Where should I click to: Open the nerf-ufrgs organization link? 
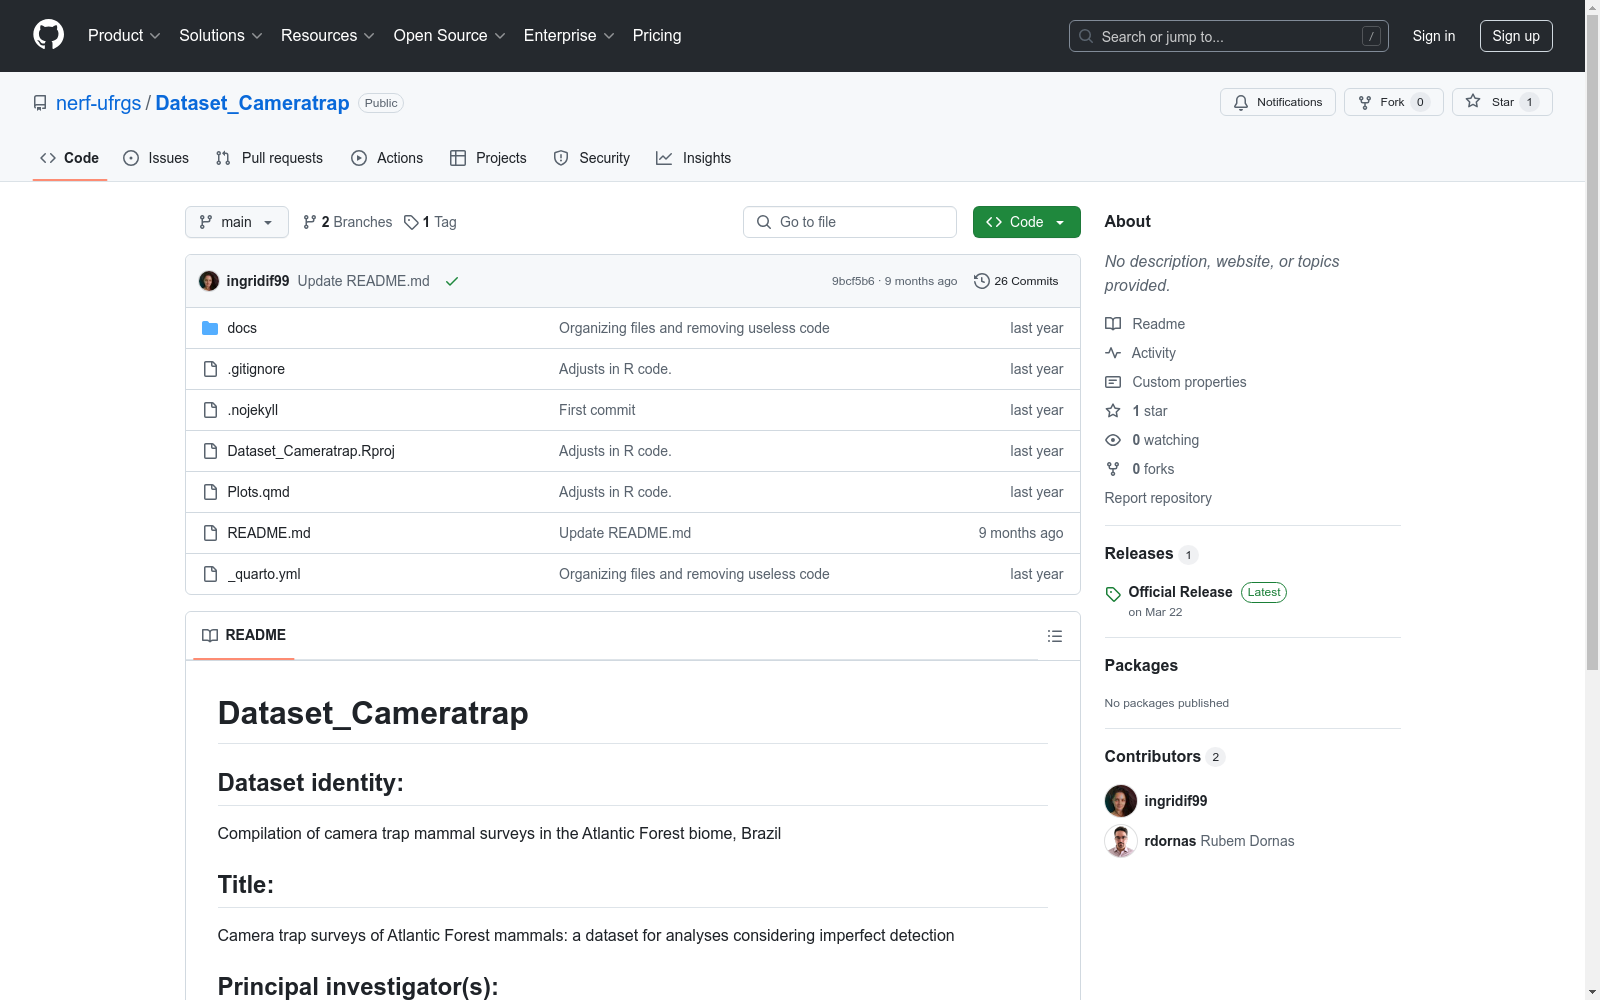coord(99,103)
